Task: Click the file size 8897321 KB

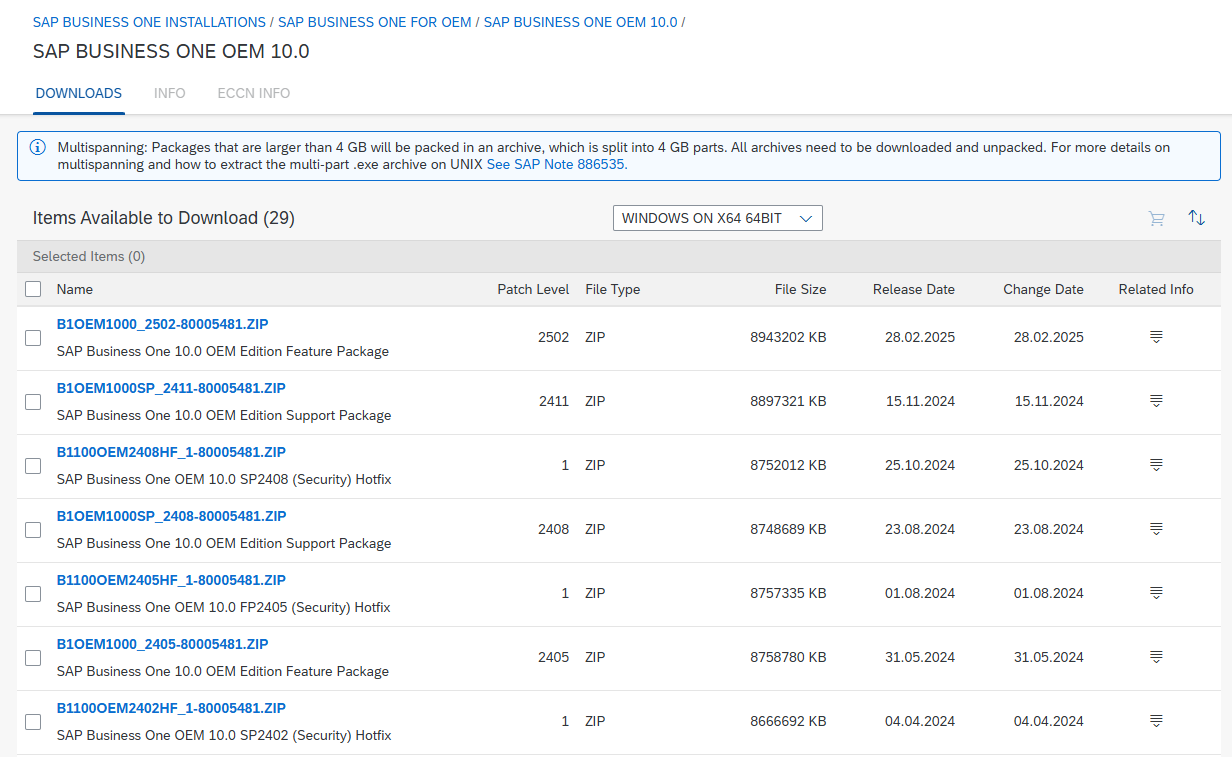Action: (788, 401)
